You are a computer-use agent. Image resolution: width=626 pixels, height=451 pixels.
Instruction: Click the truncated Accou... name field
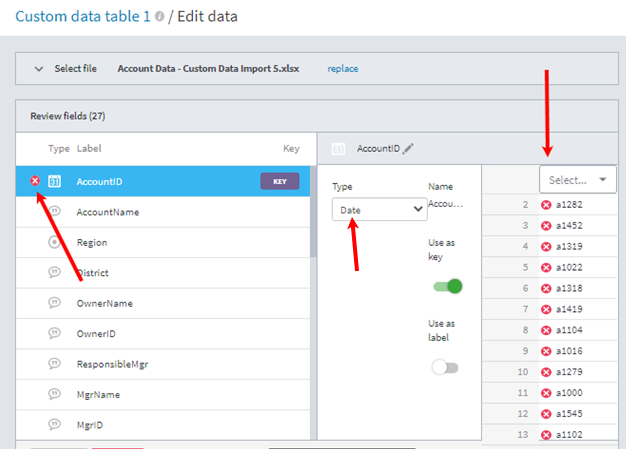tap(446, 204)
